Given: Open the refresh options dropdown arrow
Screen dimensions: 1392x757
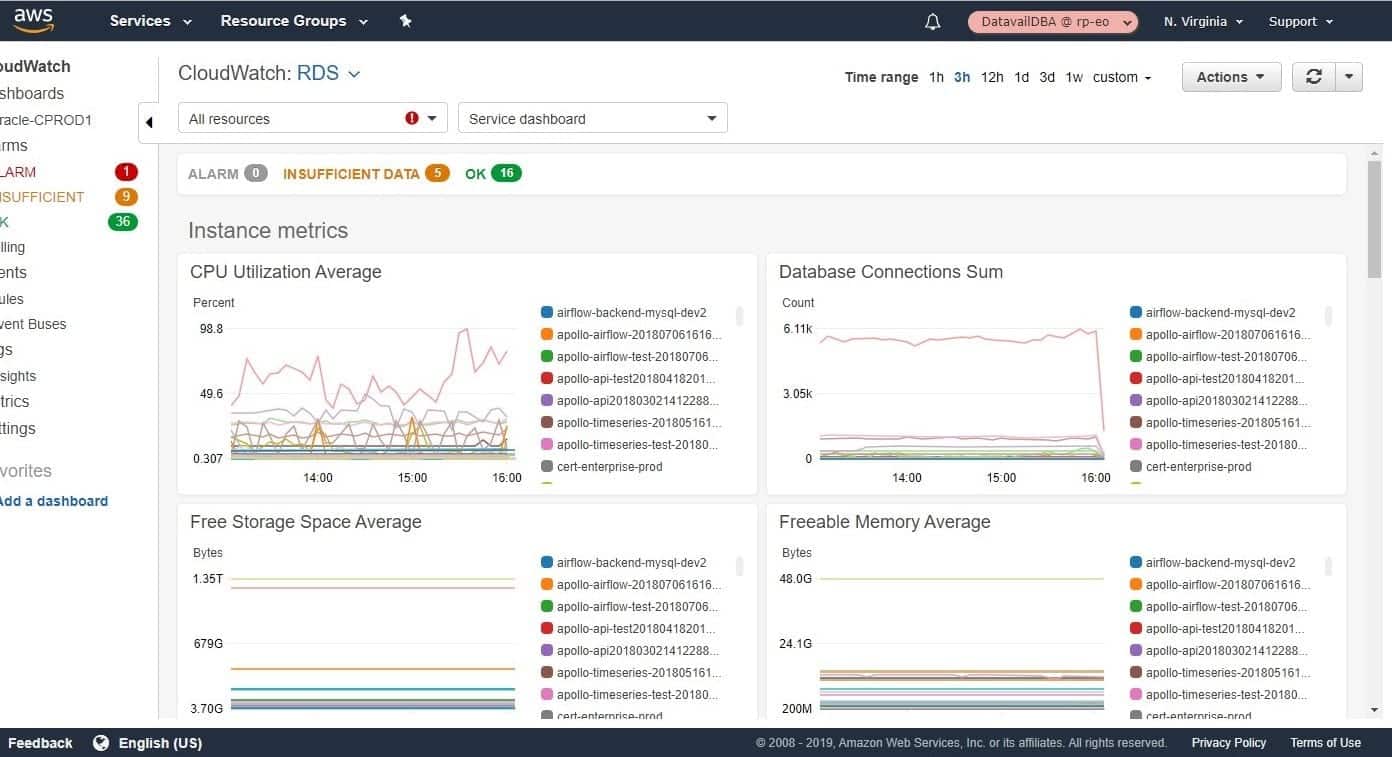Looking at the screenshot, I should click(1349, 77).
